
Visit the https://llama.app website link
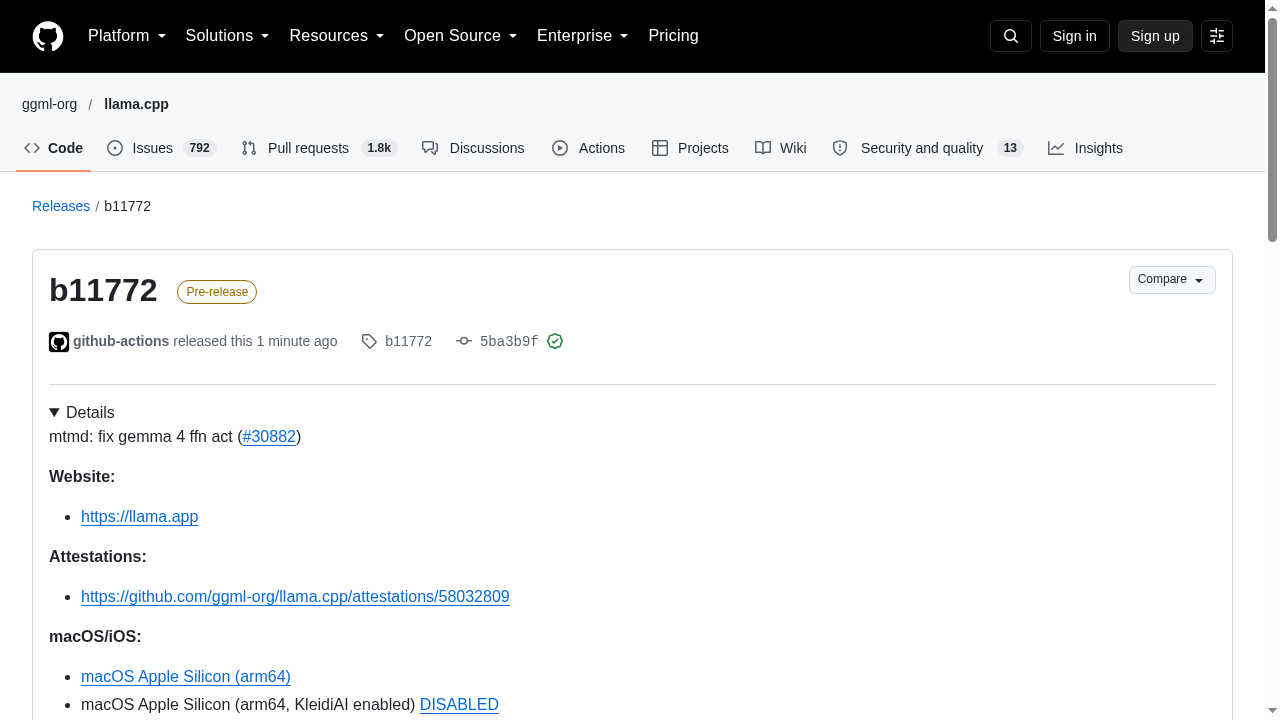[x=139, y=516]
